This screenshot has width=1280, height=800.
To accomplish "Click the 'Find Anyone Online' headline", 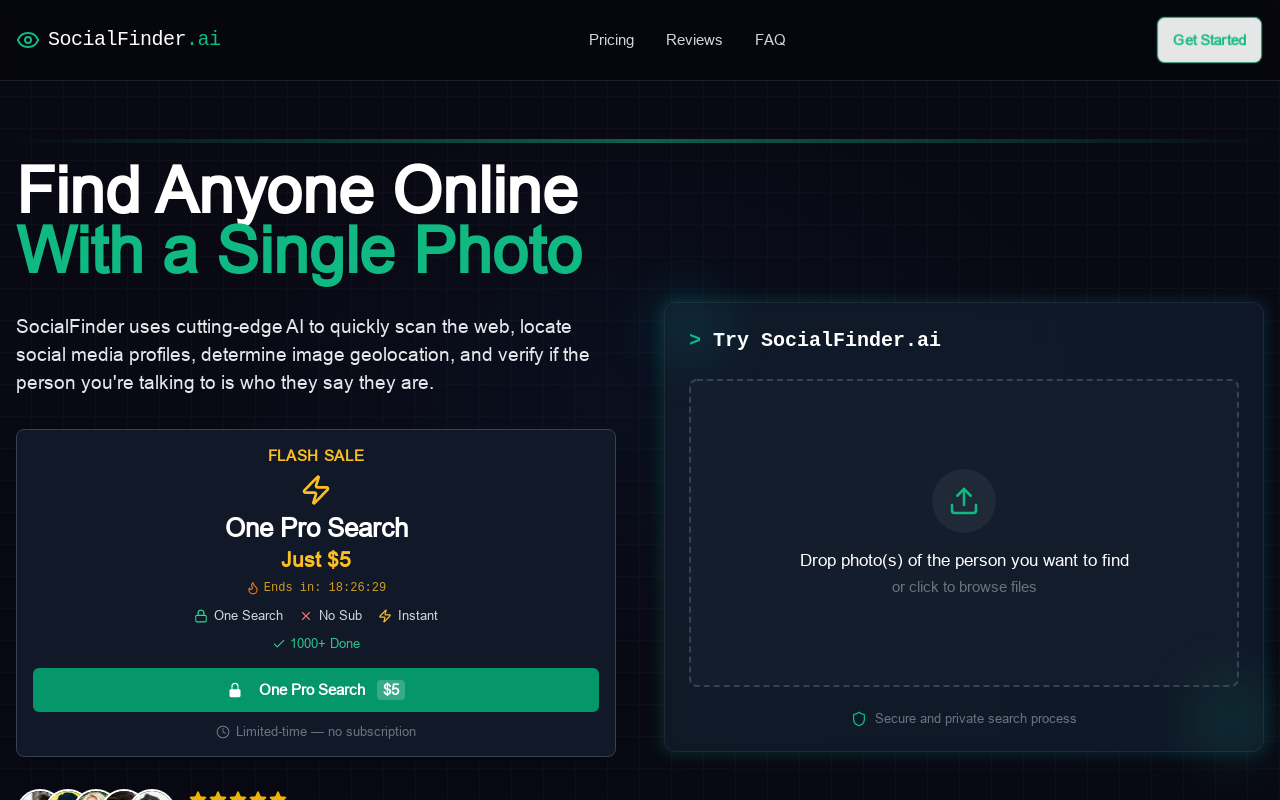I will click(x=297, y=190).
